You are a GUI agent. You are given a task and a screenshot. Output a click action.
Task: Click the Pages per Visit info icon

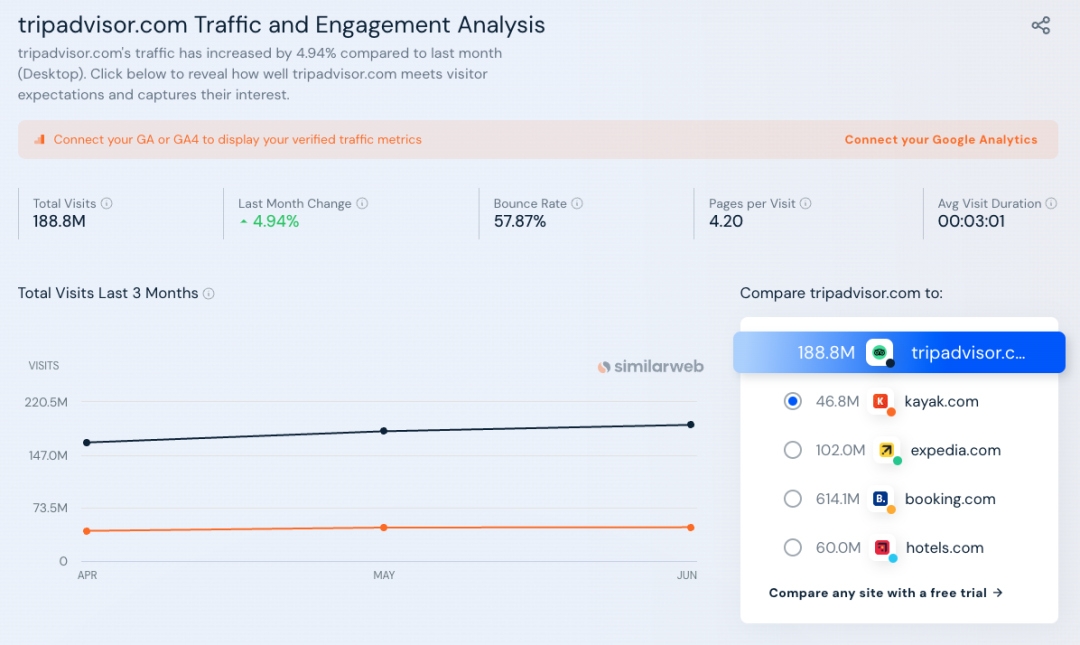pos(806,203)
